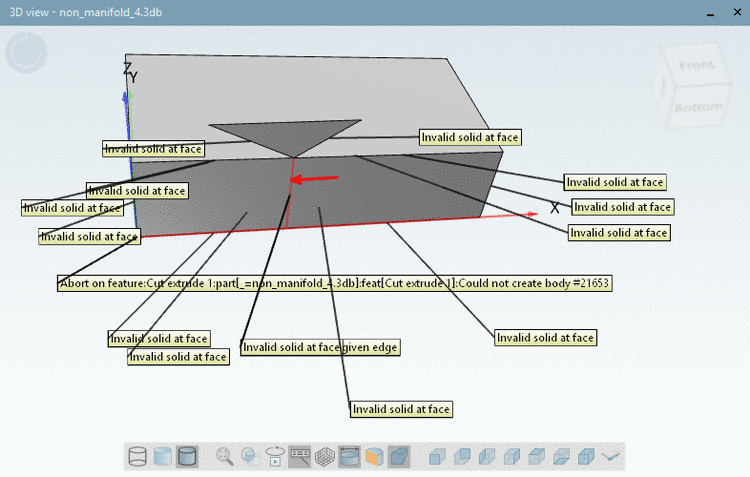Click the plane orientation icon at toolbar end

click(611, 456)
